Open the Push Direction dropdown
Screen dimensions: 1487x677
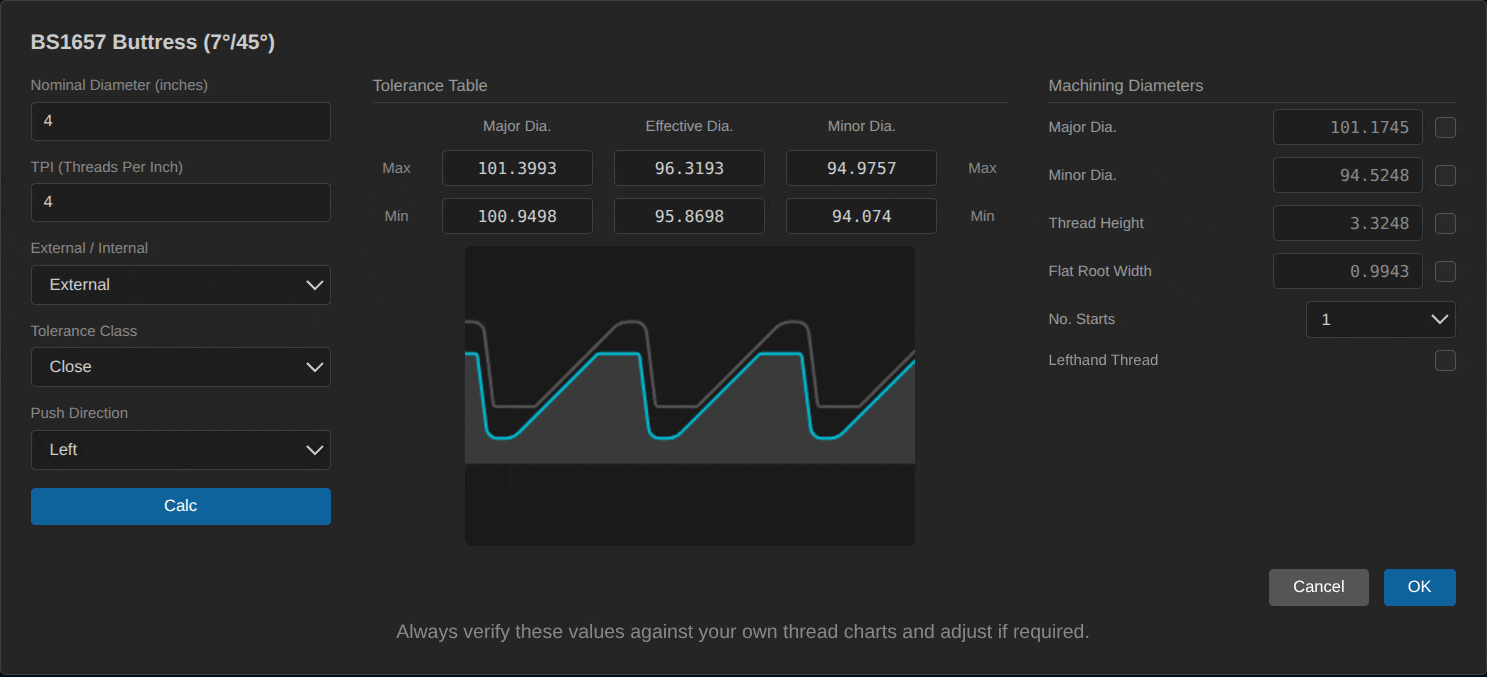[x=180, y=450]
